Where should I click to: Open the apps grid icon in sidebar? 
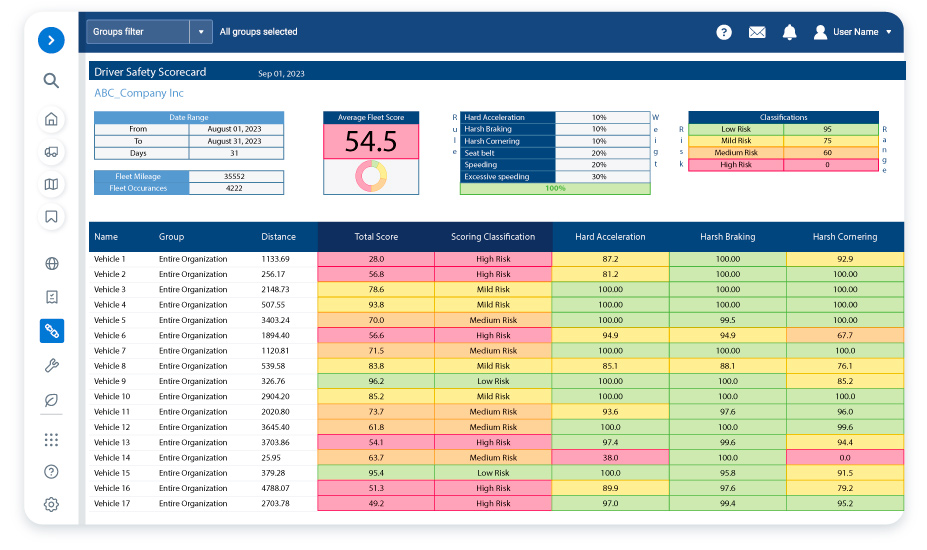(x=51, y=440)
